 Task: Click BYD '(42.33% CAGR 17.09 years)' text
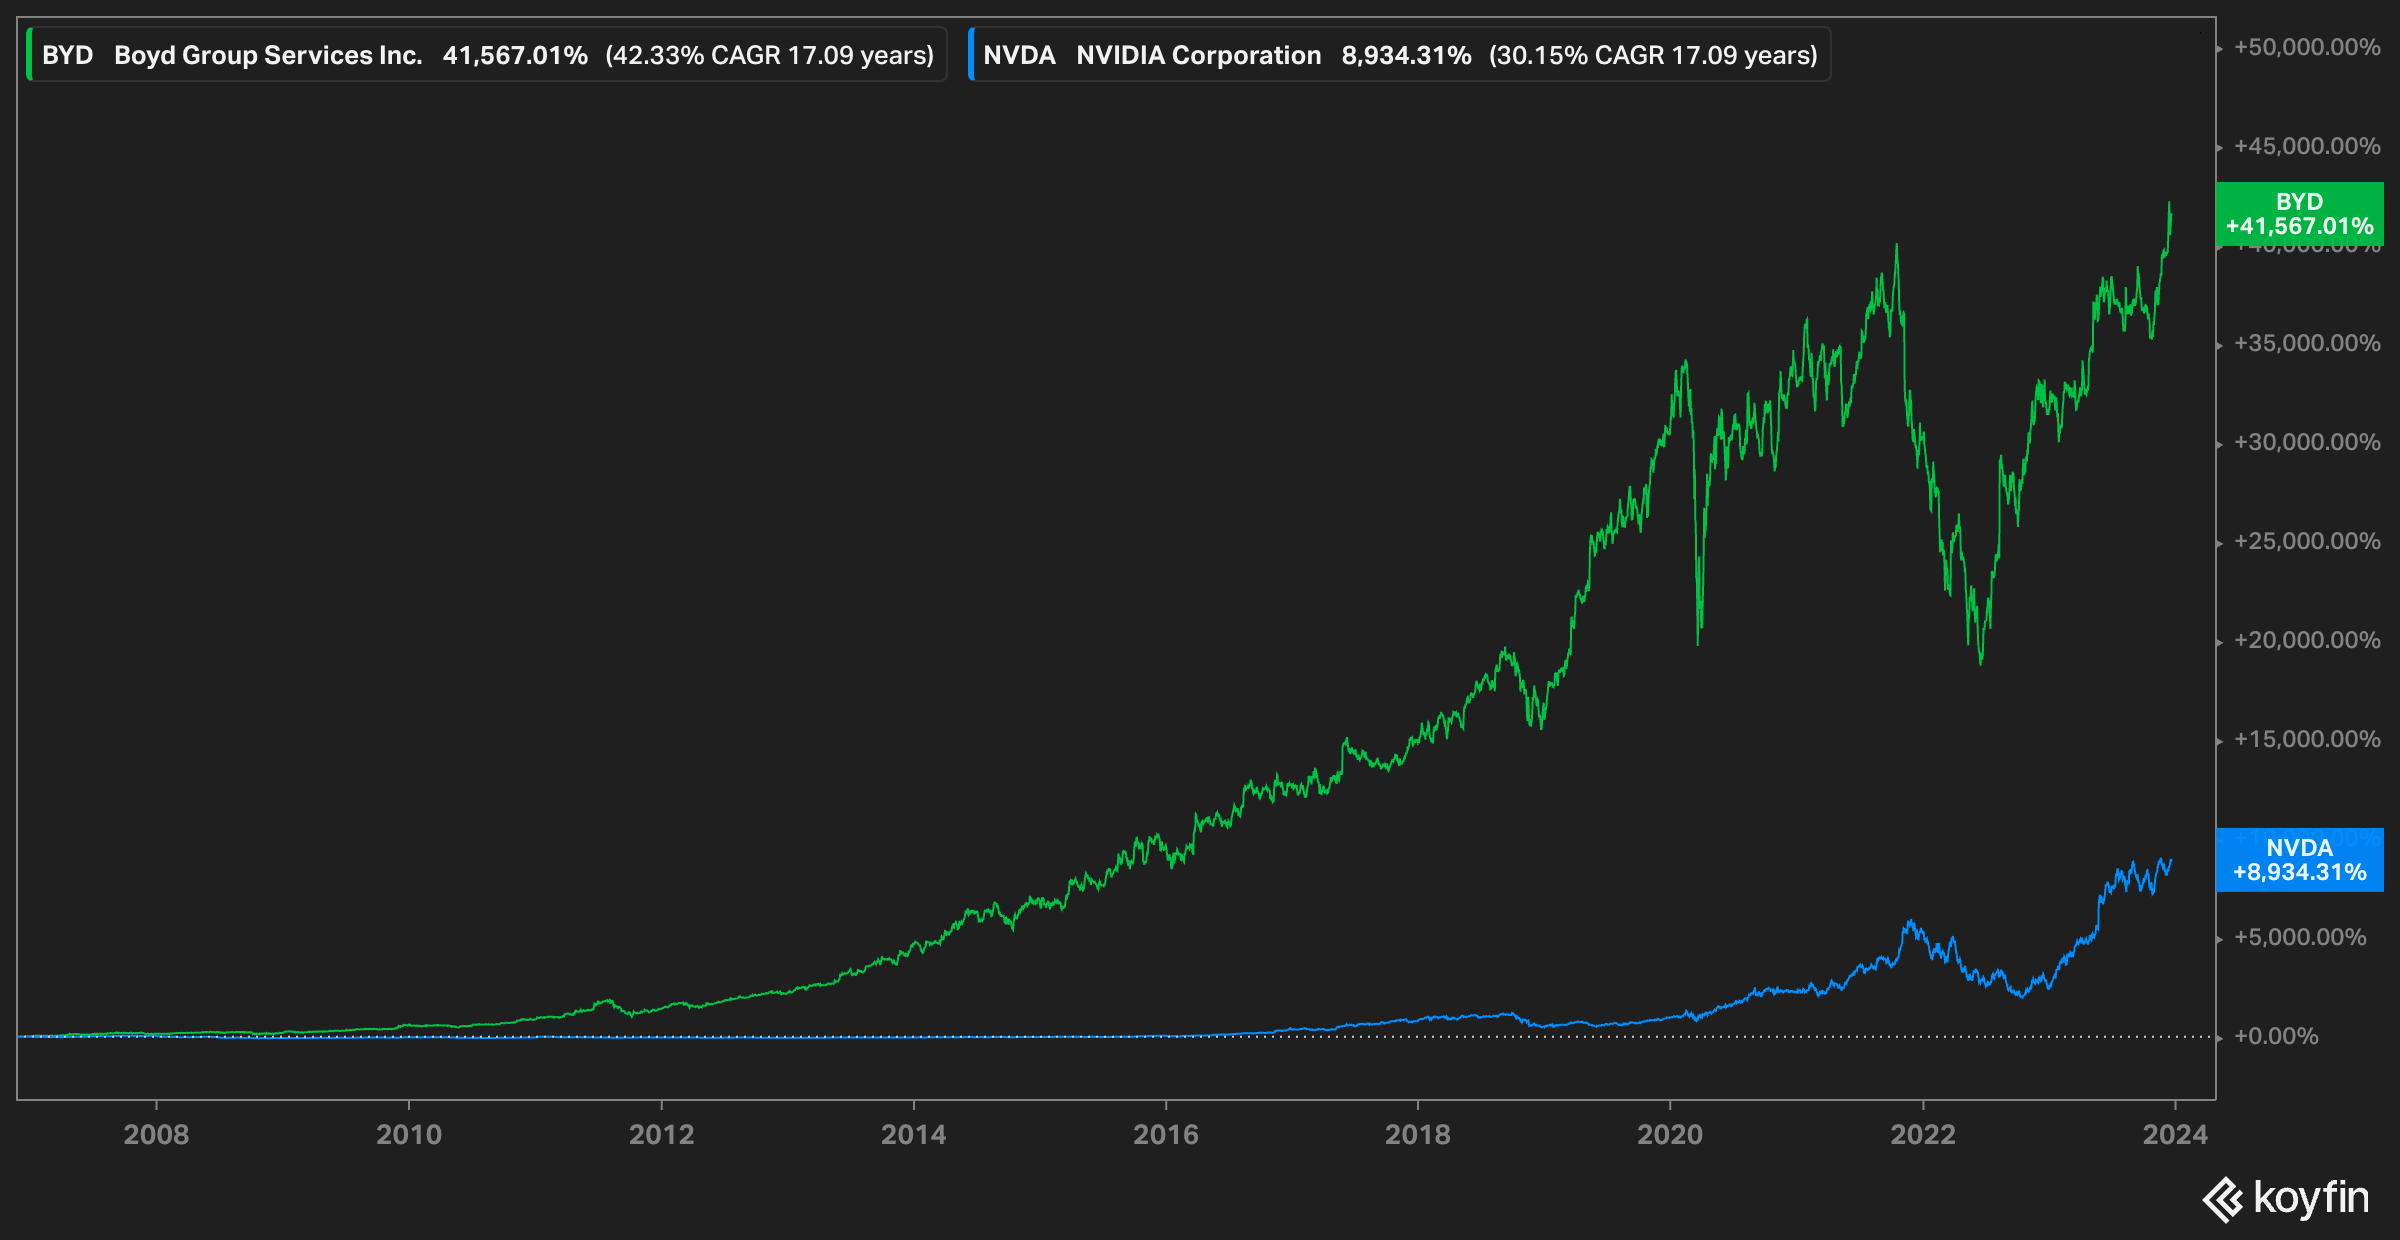769,55
